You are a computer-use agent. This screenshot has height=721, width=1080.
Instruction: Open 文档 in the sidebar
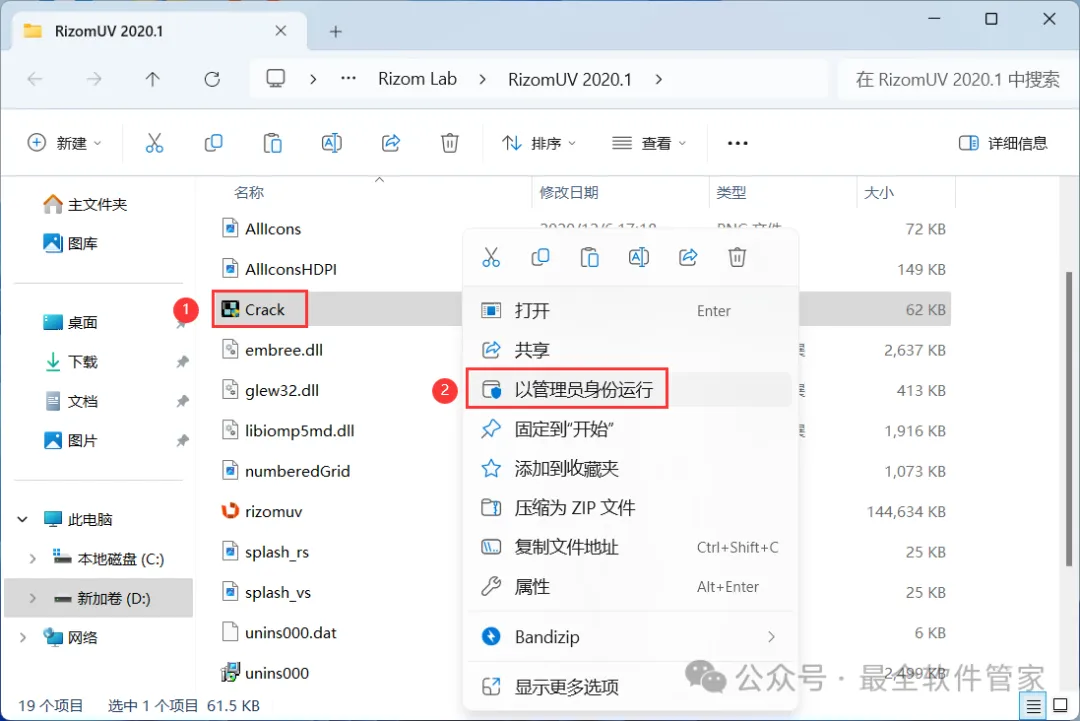click(71, 401)
